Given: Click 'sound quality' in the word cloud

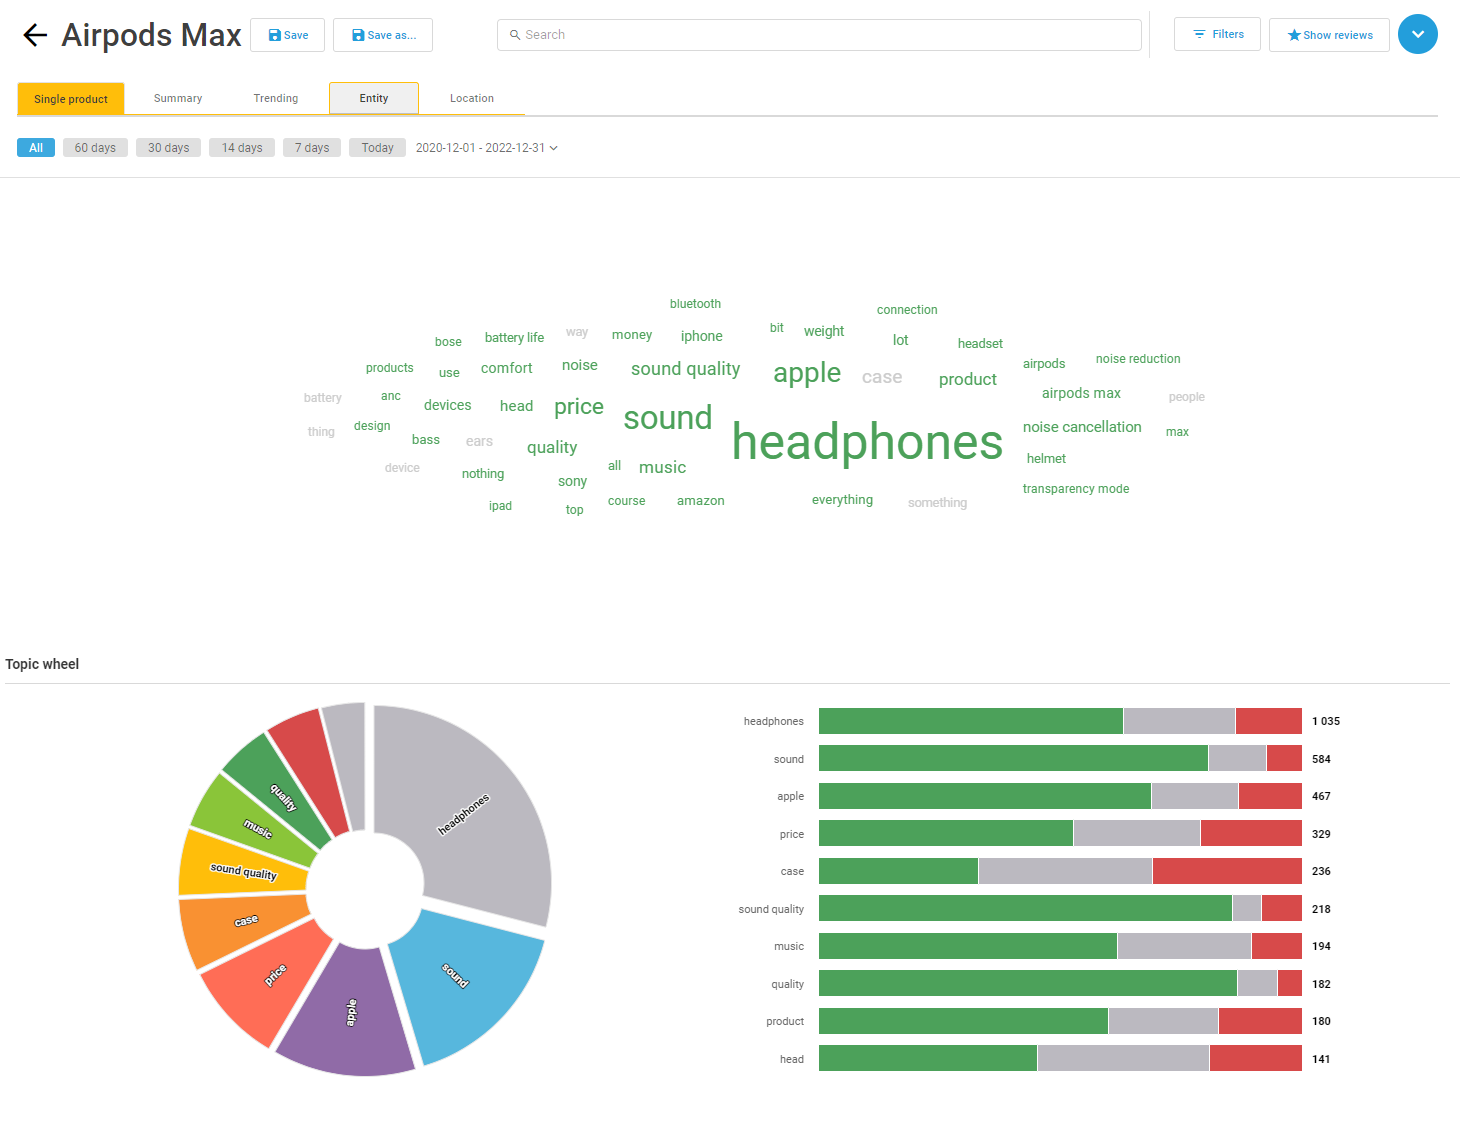Looking at the screenshot, I should 686,369.
